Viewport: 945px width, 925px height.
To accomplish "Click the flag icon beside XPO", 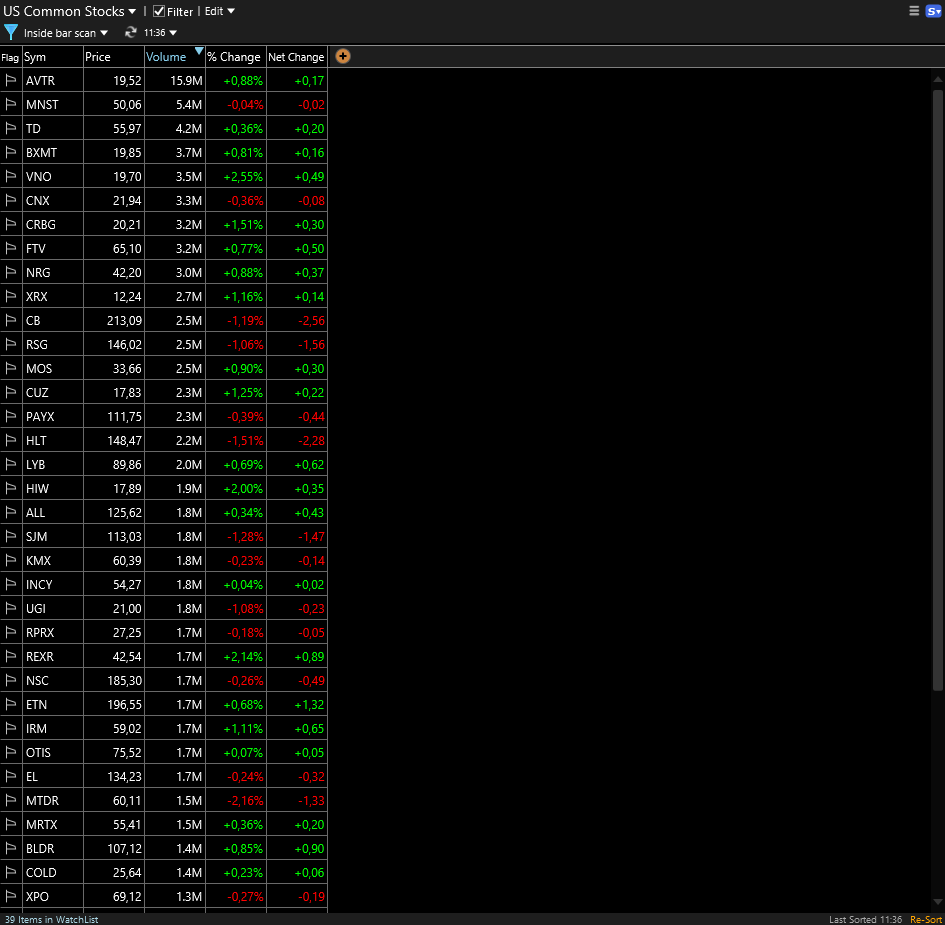I will [x=11, y=896].
